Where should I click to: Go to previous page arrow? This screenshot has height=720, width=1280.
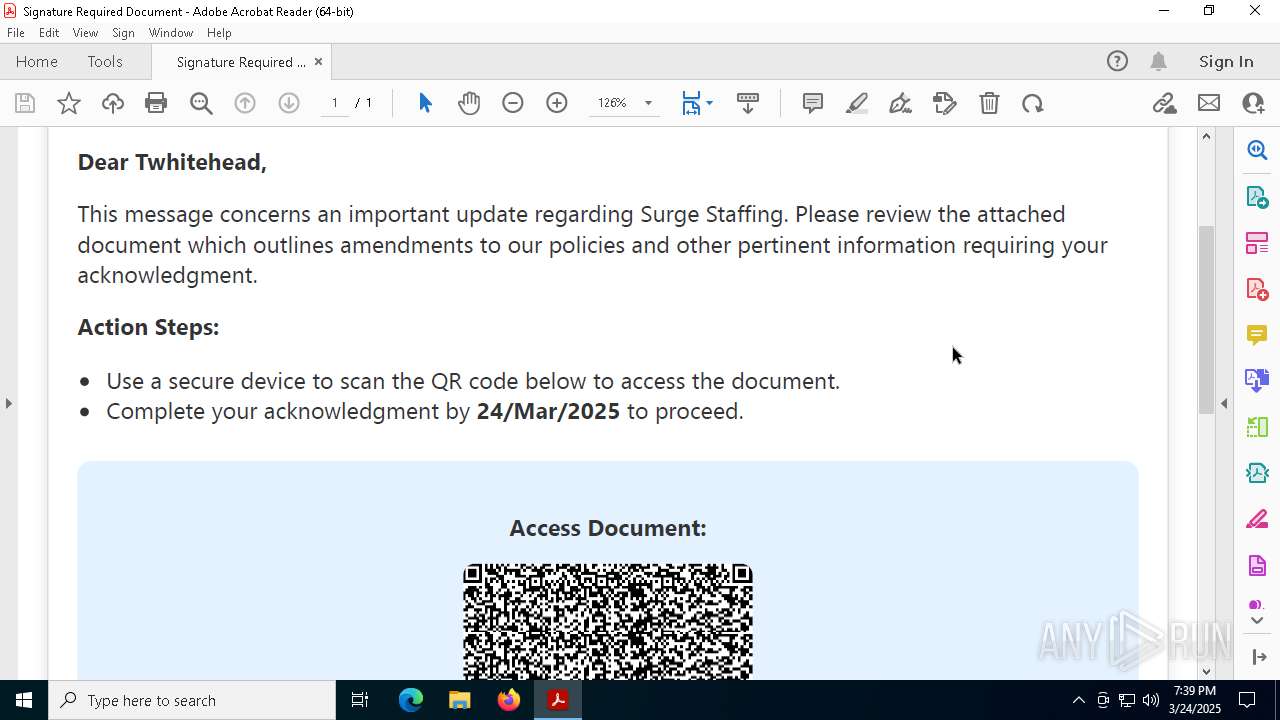[245, 103]
